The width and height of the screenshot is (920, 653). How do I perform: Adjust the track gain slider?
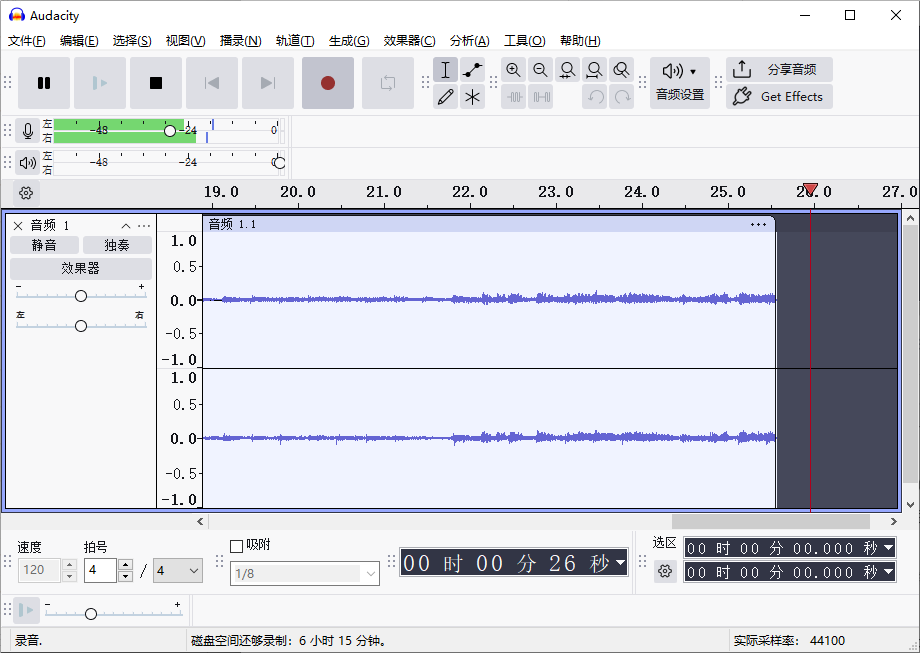pos(81,295)
